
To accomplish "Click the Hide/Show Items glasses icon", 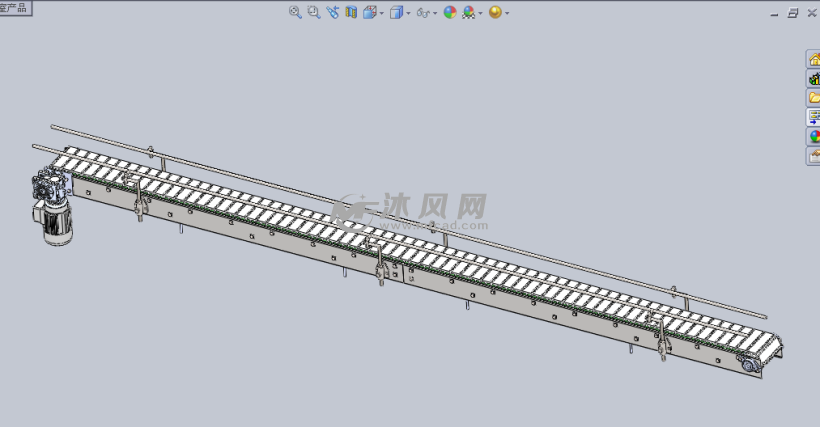I will coord(423,13).
